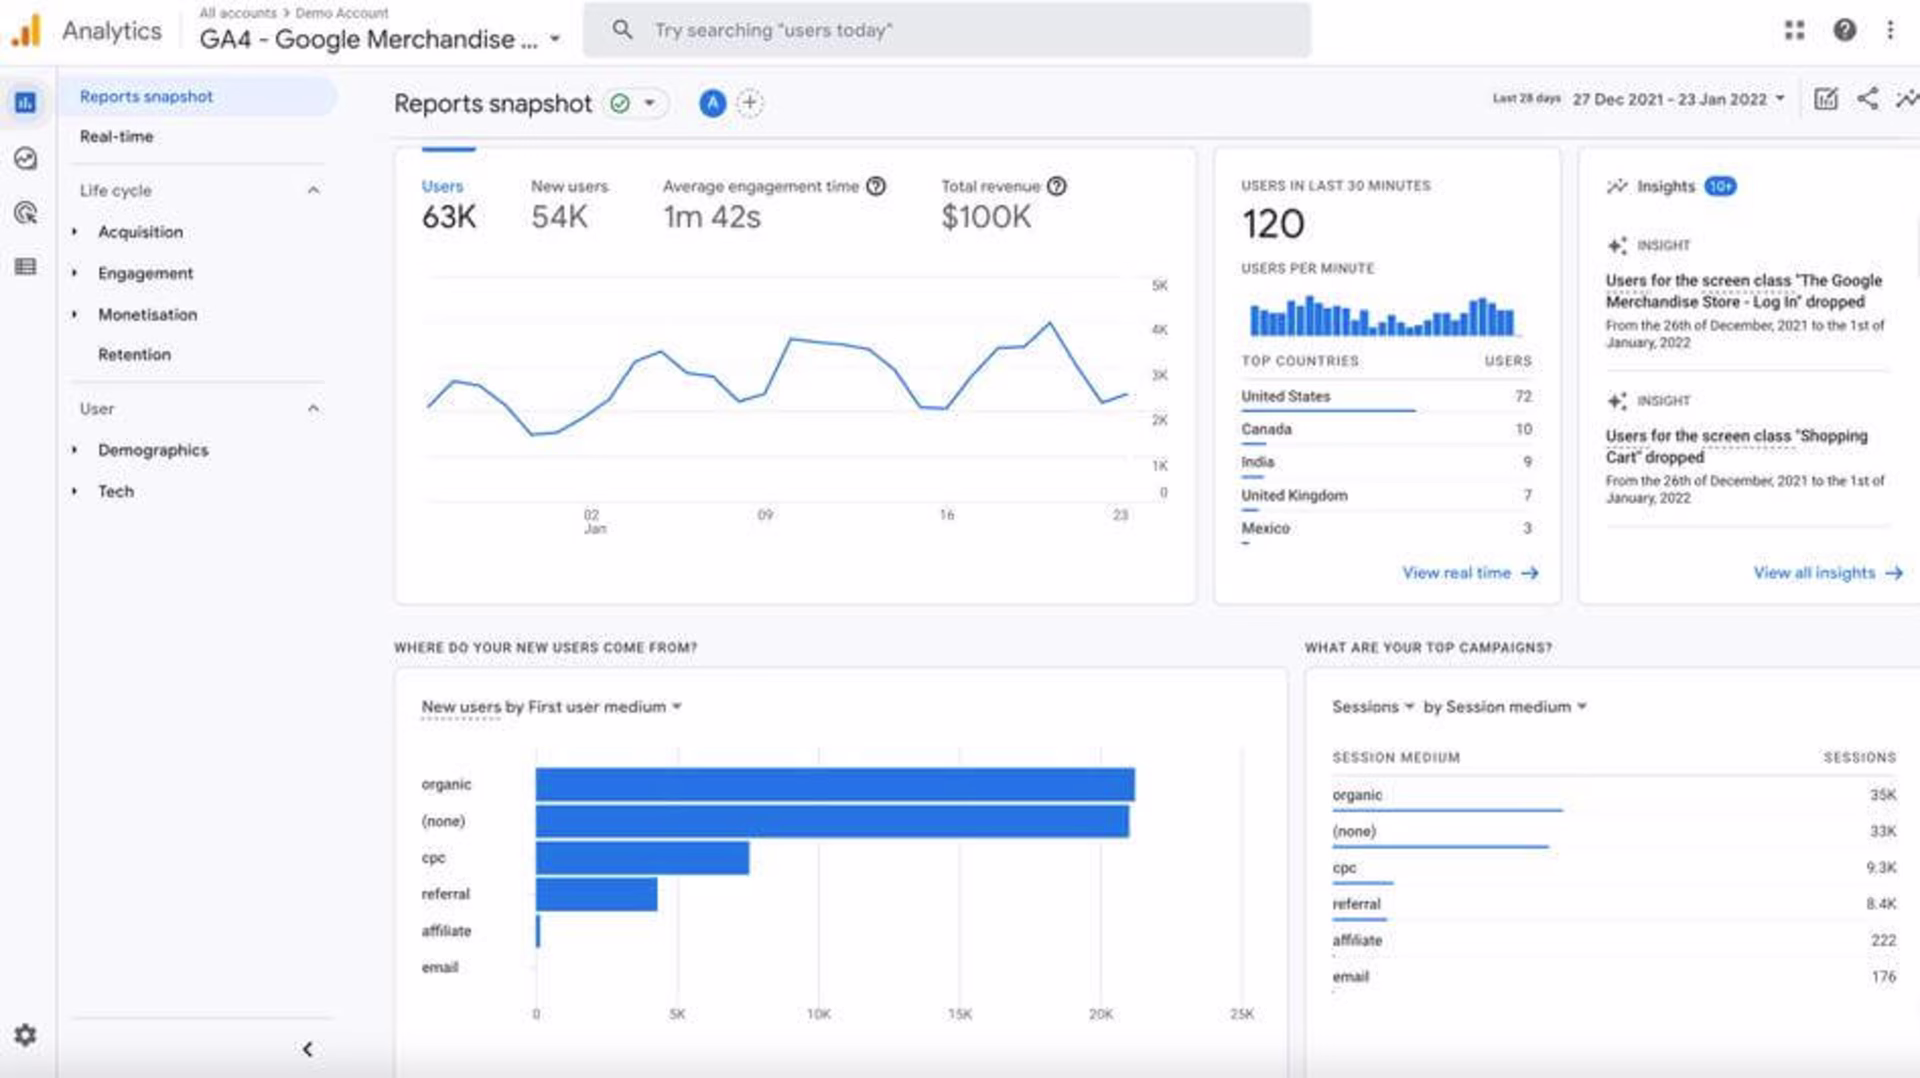The width and height of the screenshot is (1920, 1078).
Task: Click the (none) session medium row
Action: click(1614, 832)
